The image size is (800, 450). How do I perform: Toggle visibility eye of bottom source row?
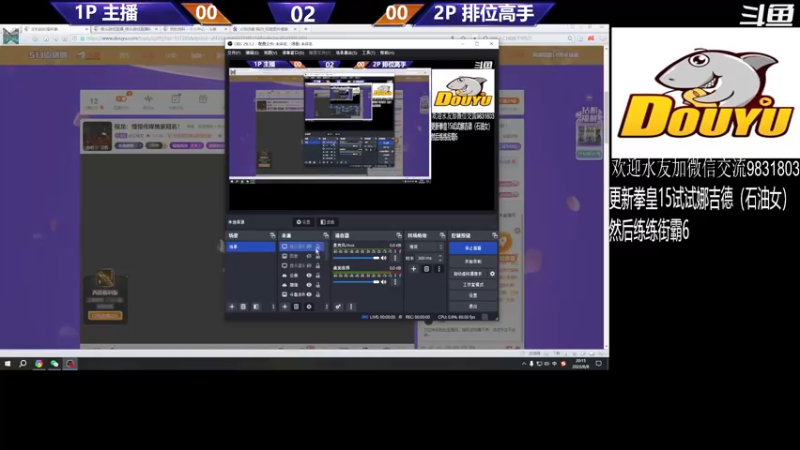[309, 295]
